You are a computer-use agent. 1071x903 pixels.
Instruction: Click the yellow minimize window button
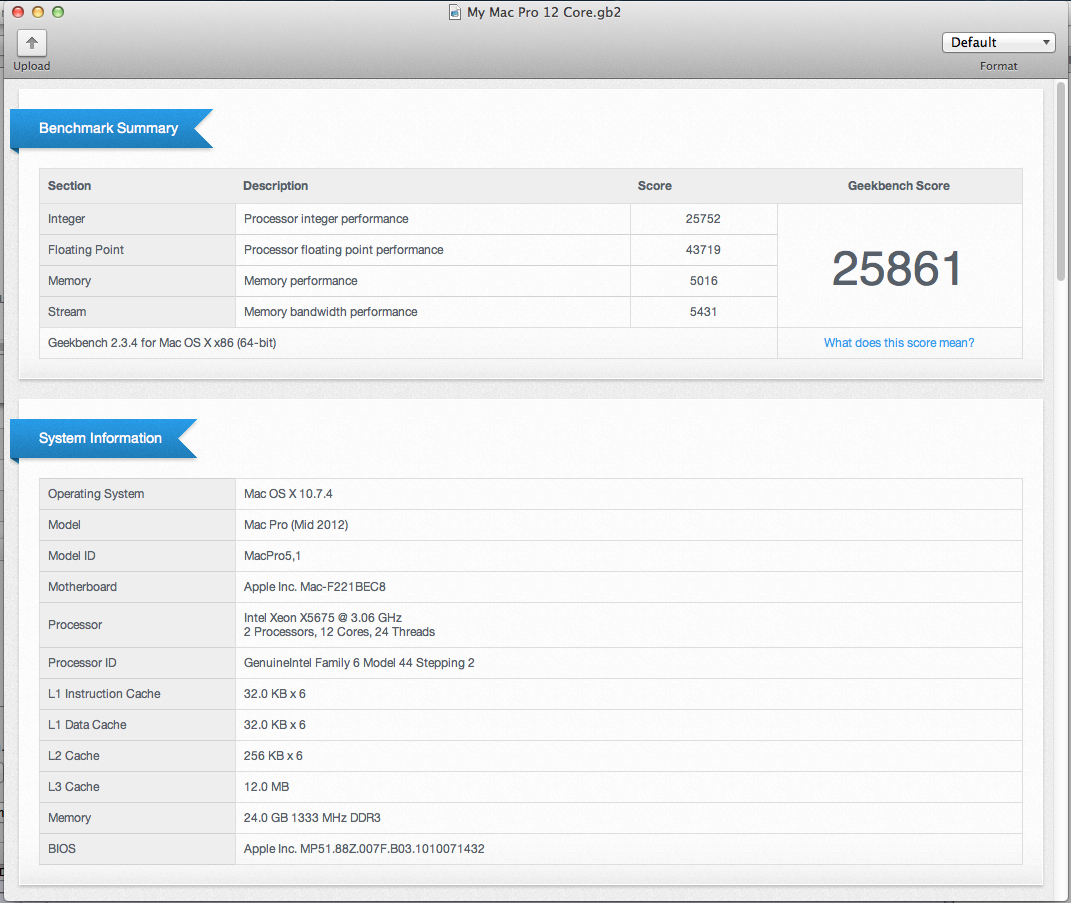pyautogui.click(x=38, y=12)
